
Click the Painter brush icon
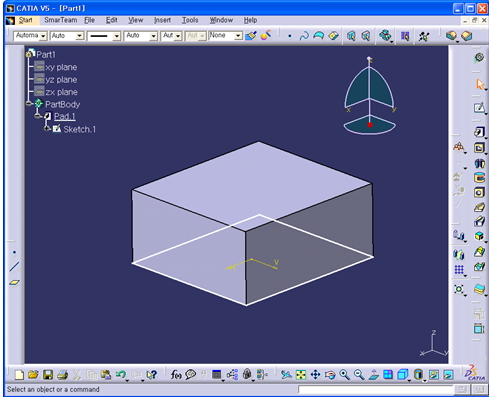point(251,36)
